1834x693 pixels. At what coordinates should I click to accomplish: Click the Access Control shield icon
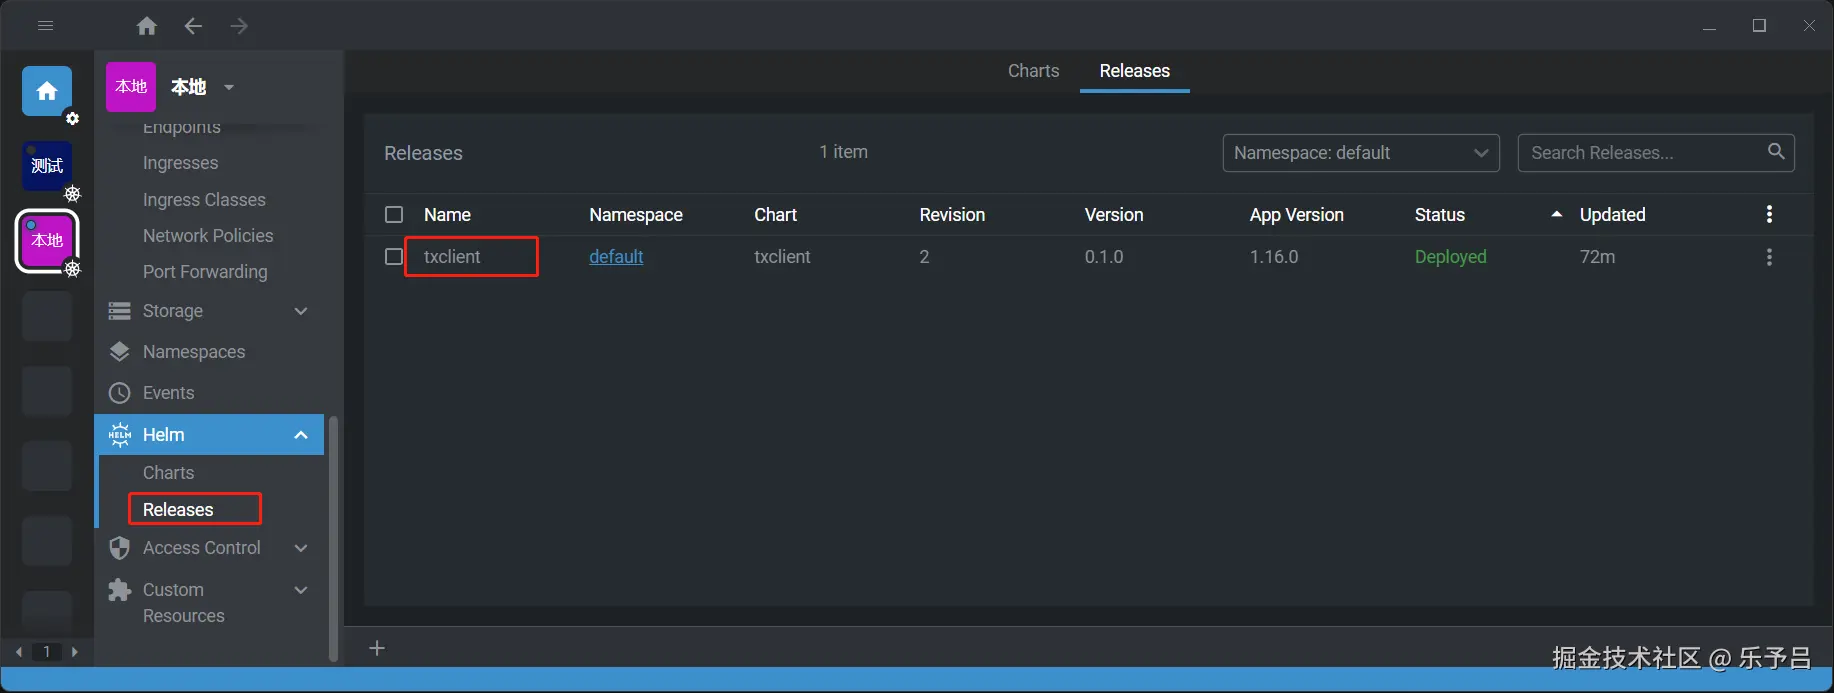120,548
